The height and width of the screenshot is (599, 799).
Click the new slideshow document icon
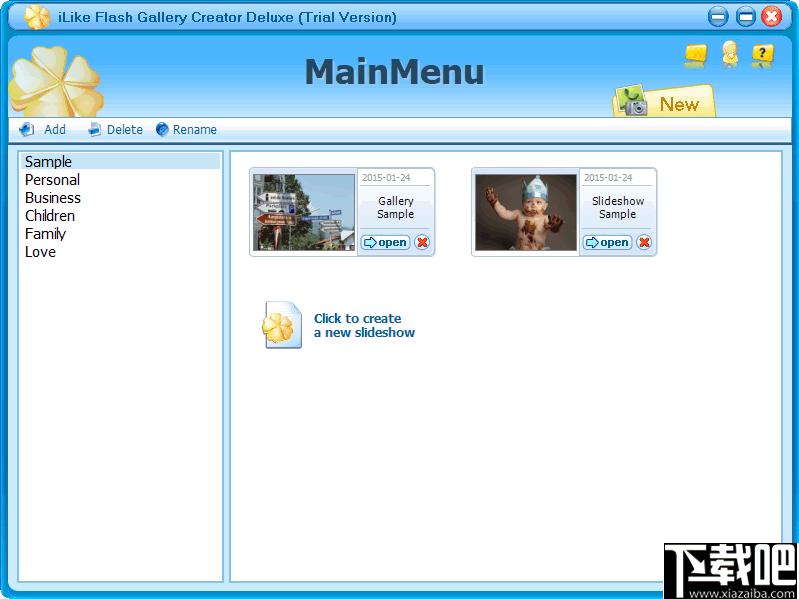(283, 325)
